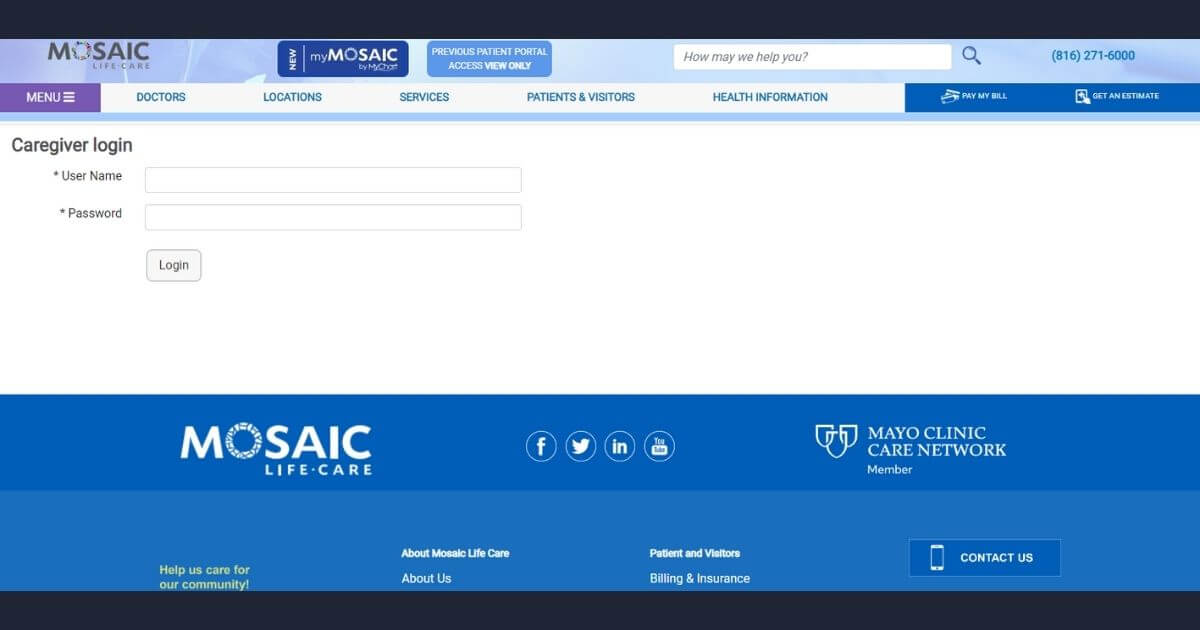
Task: Click the 'Patient and Visitors' footer heading
Action: tap(695, 553)
